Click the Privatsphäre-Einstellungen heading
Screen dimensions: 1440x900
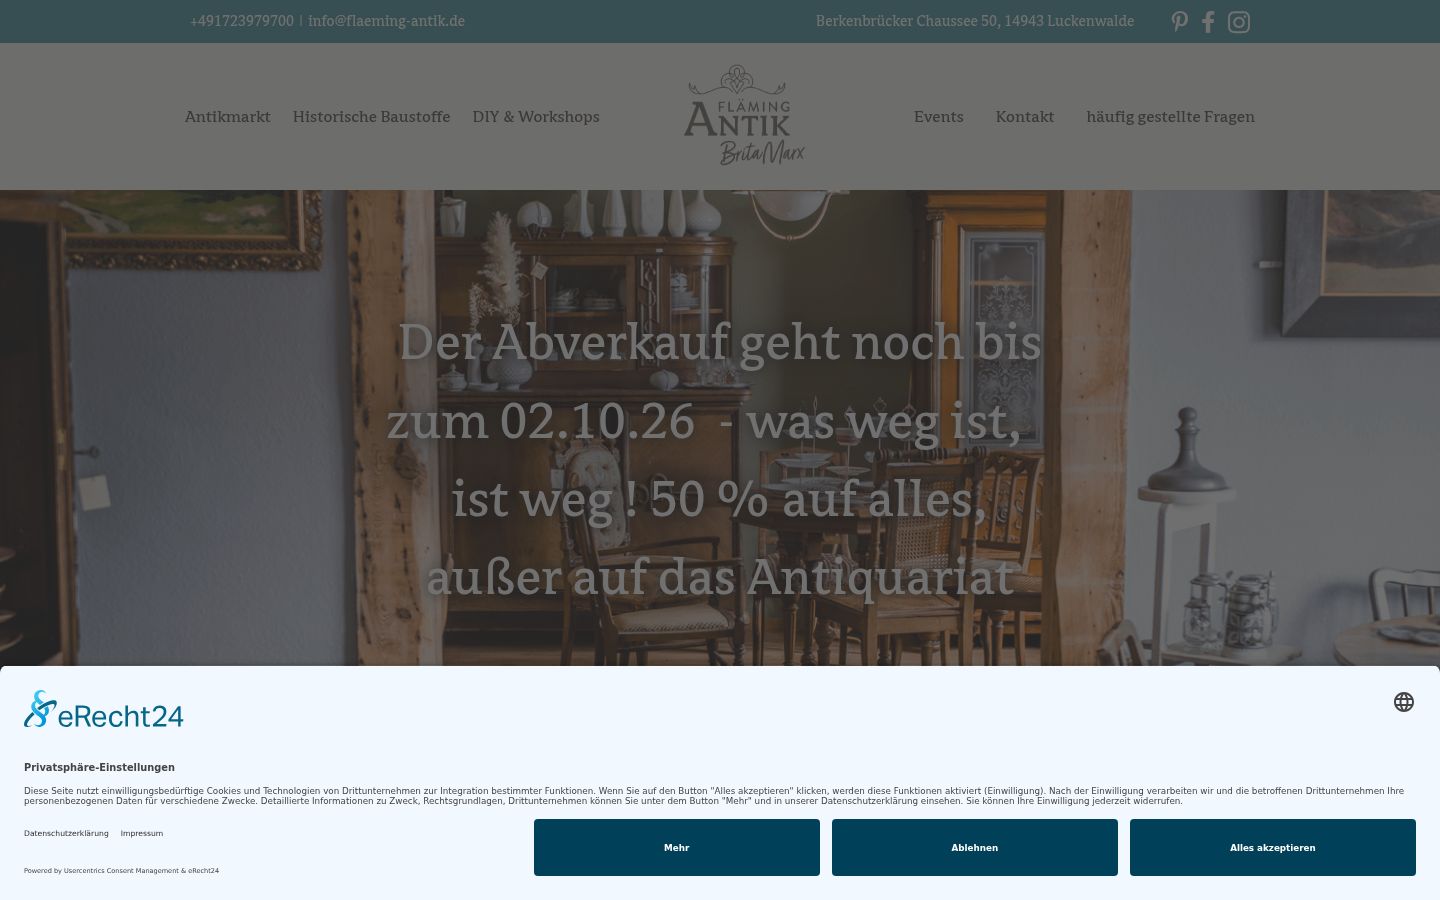[99, 767]
